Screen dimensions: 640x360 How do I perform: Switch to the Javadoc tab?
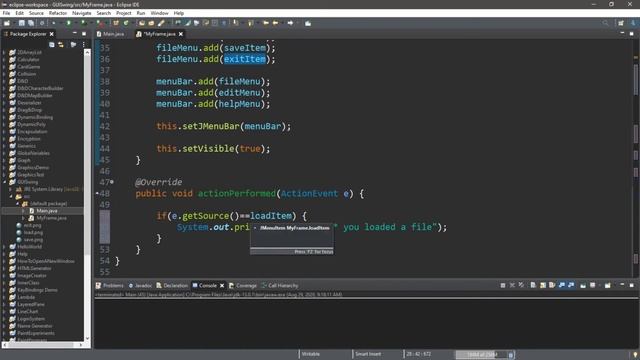(x=140, y=285)
